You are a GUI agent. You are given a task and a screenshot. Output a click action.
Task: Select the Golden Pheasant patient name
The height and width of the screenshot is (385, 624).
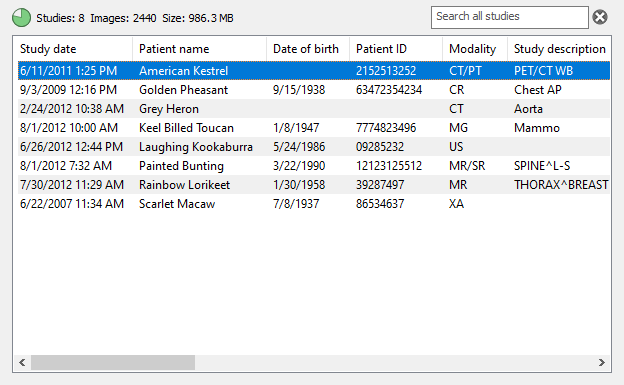tap(183, 90)
